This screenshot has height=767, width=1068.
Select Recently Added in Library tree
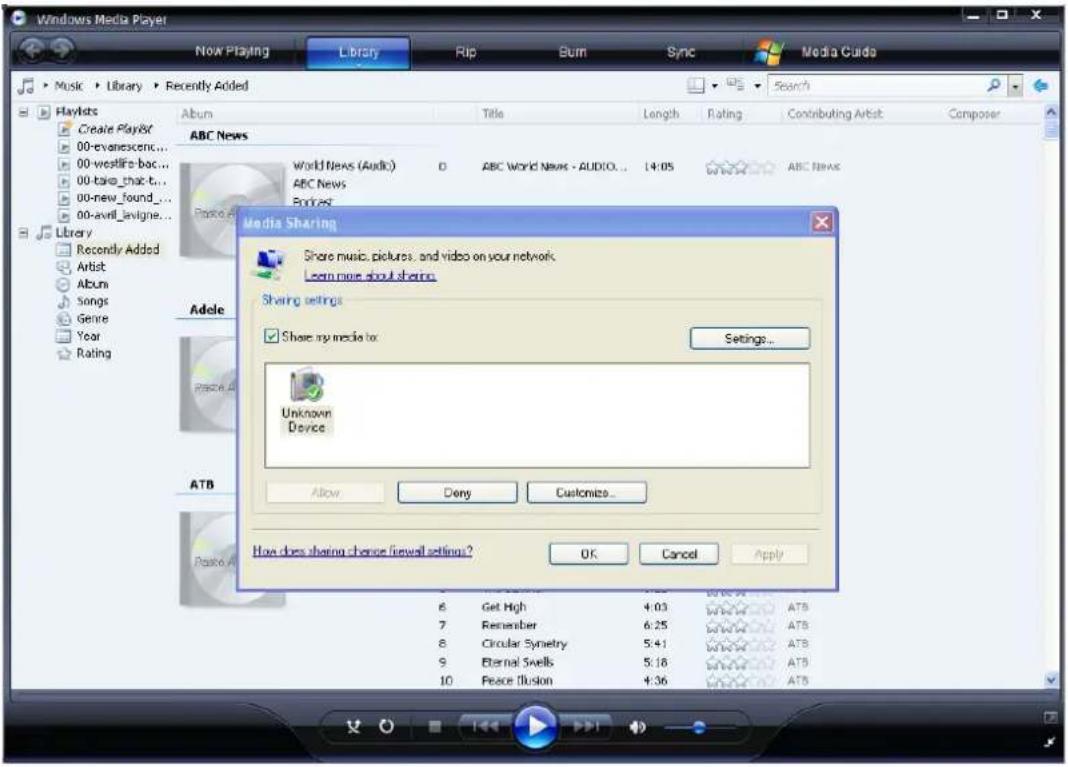point(118,249)
